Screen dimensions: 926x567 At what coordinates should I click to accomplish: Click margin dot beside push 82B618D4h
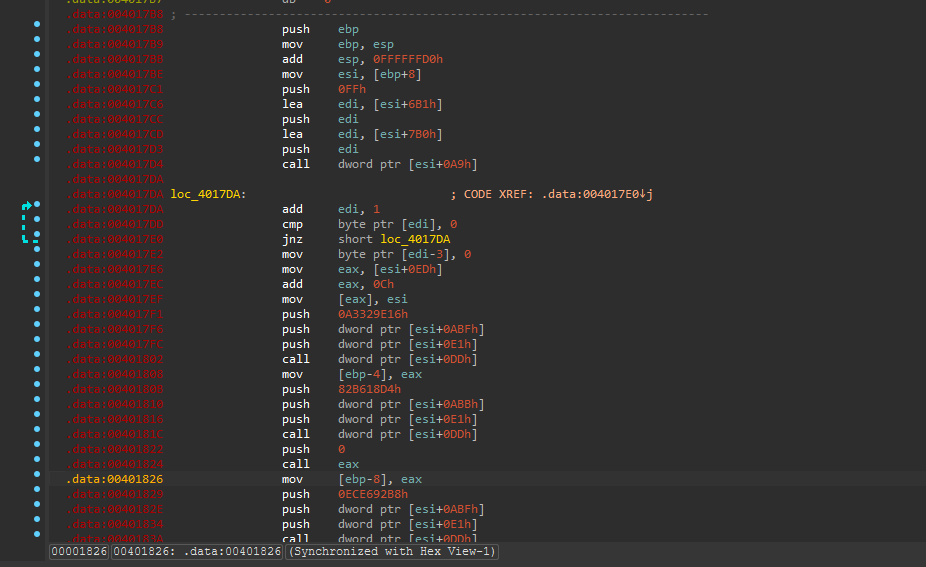[37, 390]
